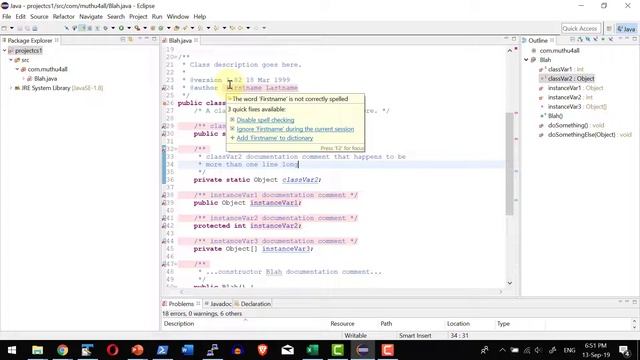Open the Refactor menu
Viewport: 640px width, 360px height.
64,17
